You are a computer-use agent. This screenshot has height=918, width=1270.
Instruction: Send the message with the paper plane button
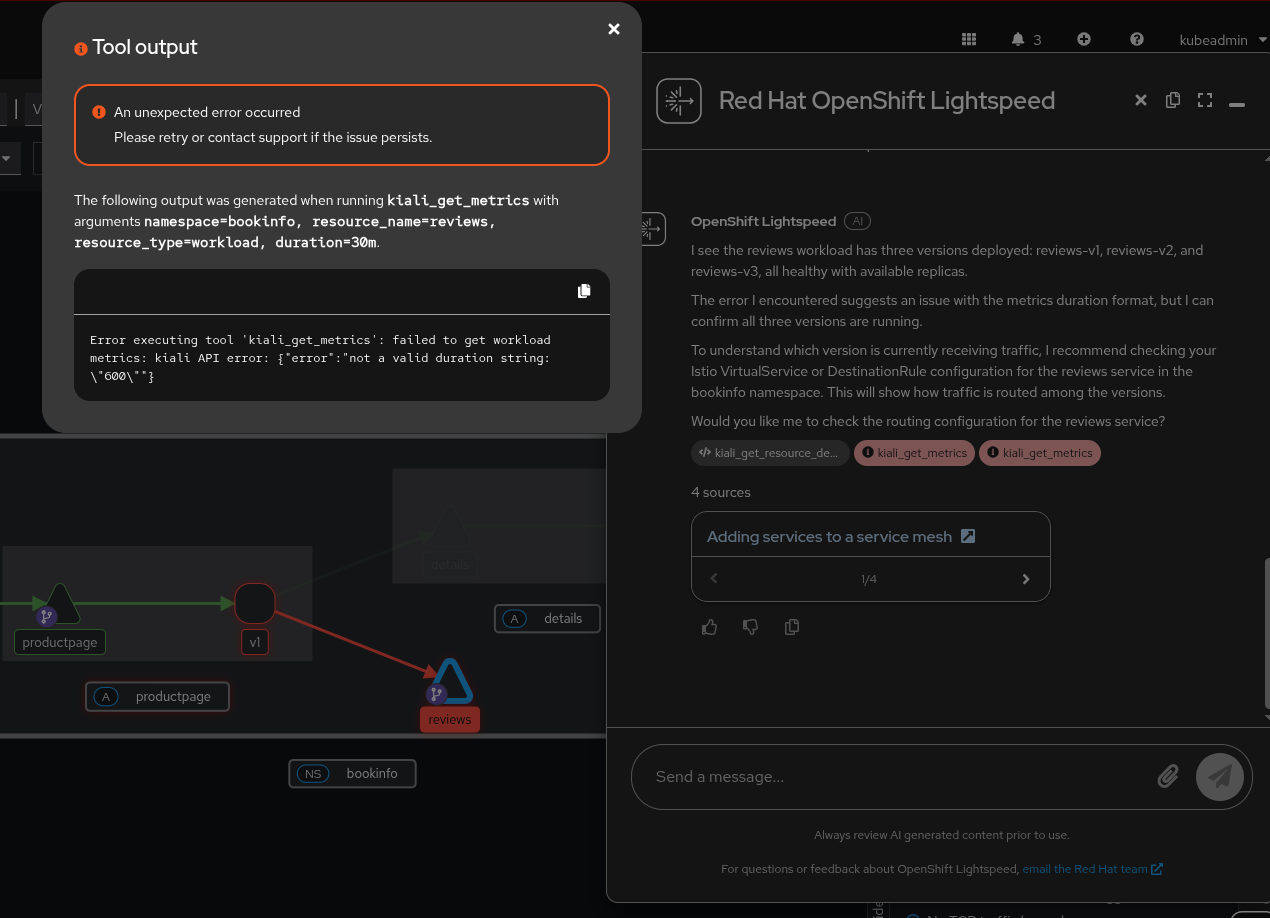click(1220, 777)
